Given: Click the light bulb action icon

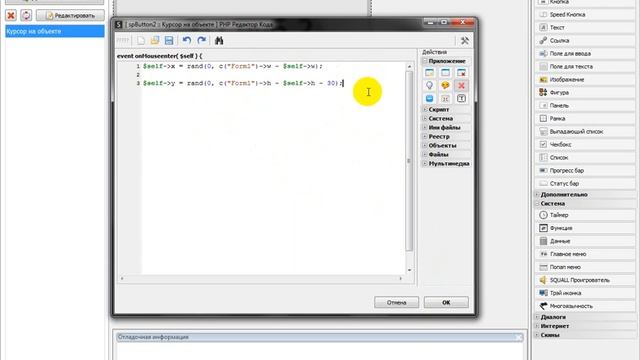Looking at the screenshot, I should (429, 86).
